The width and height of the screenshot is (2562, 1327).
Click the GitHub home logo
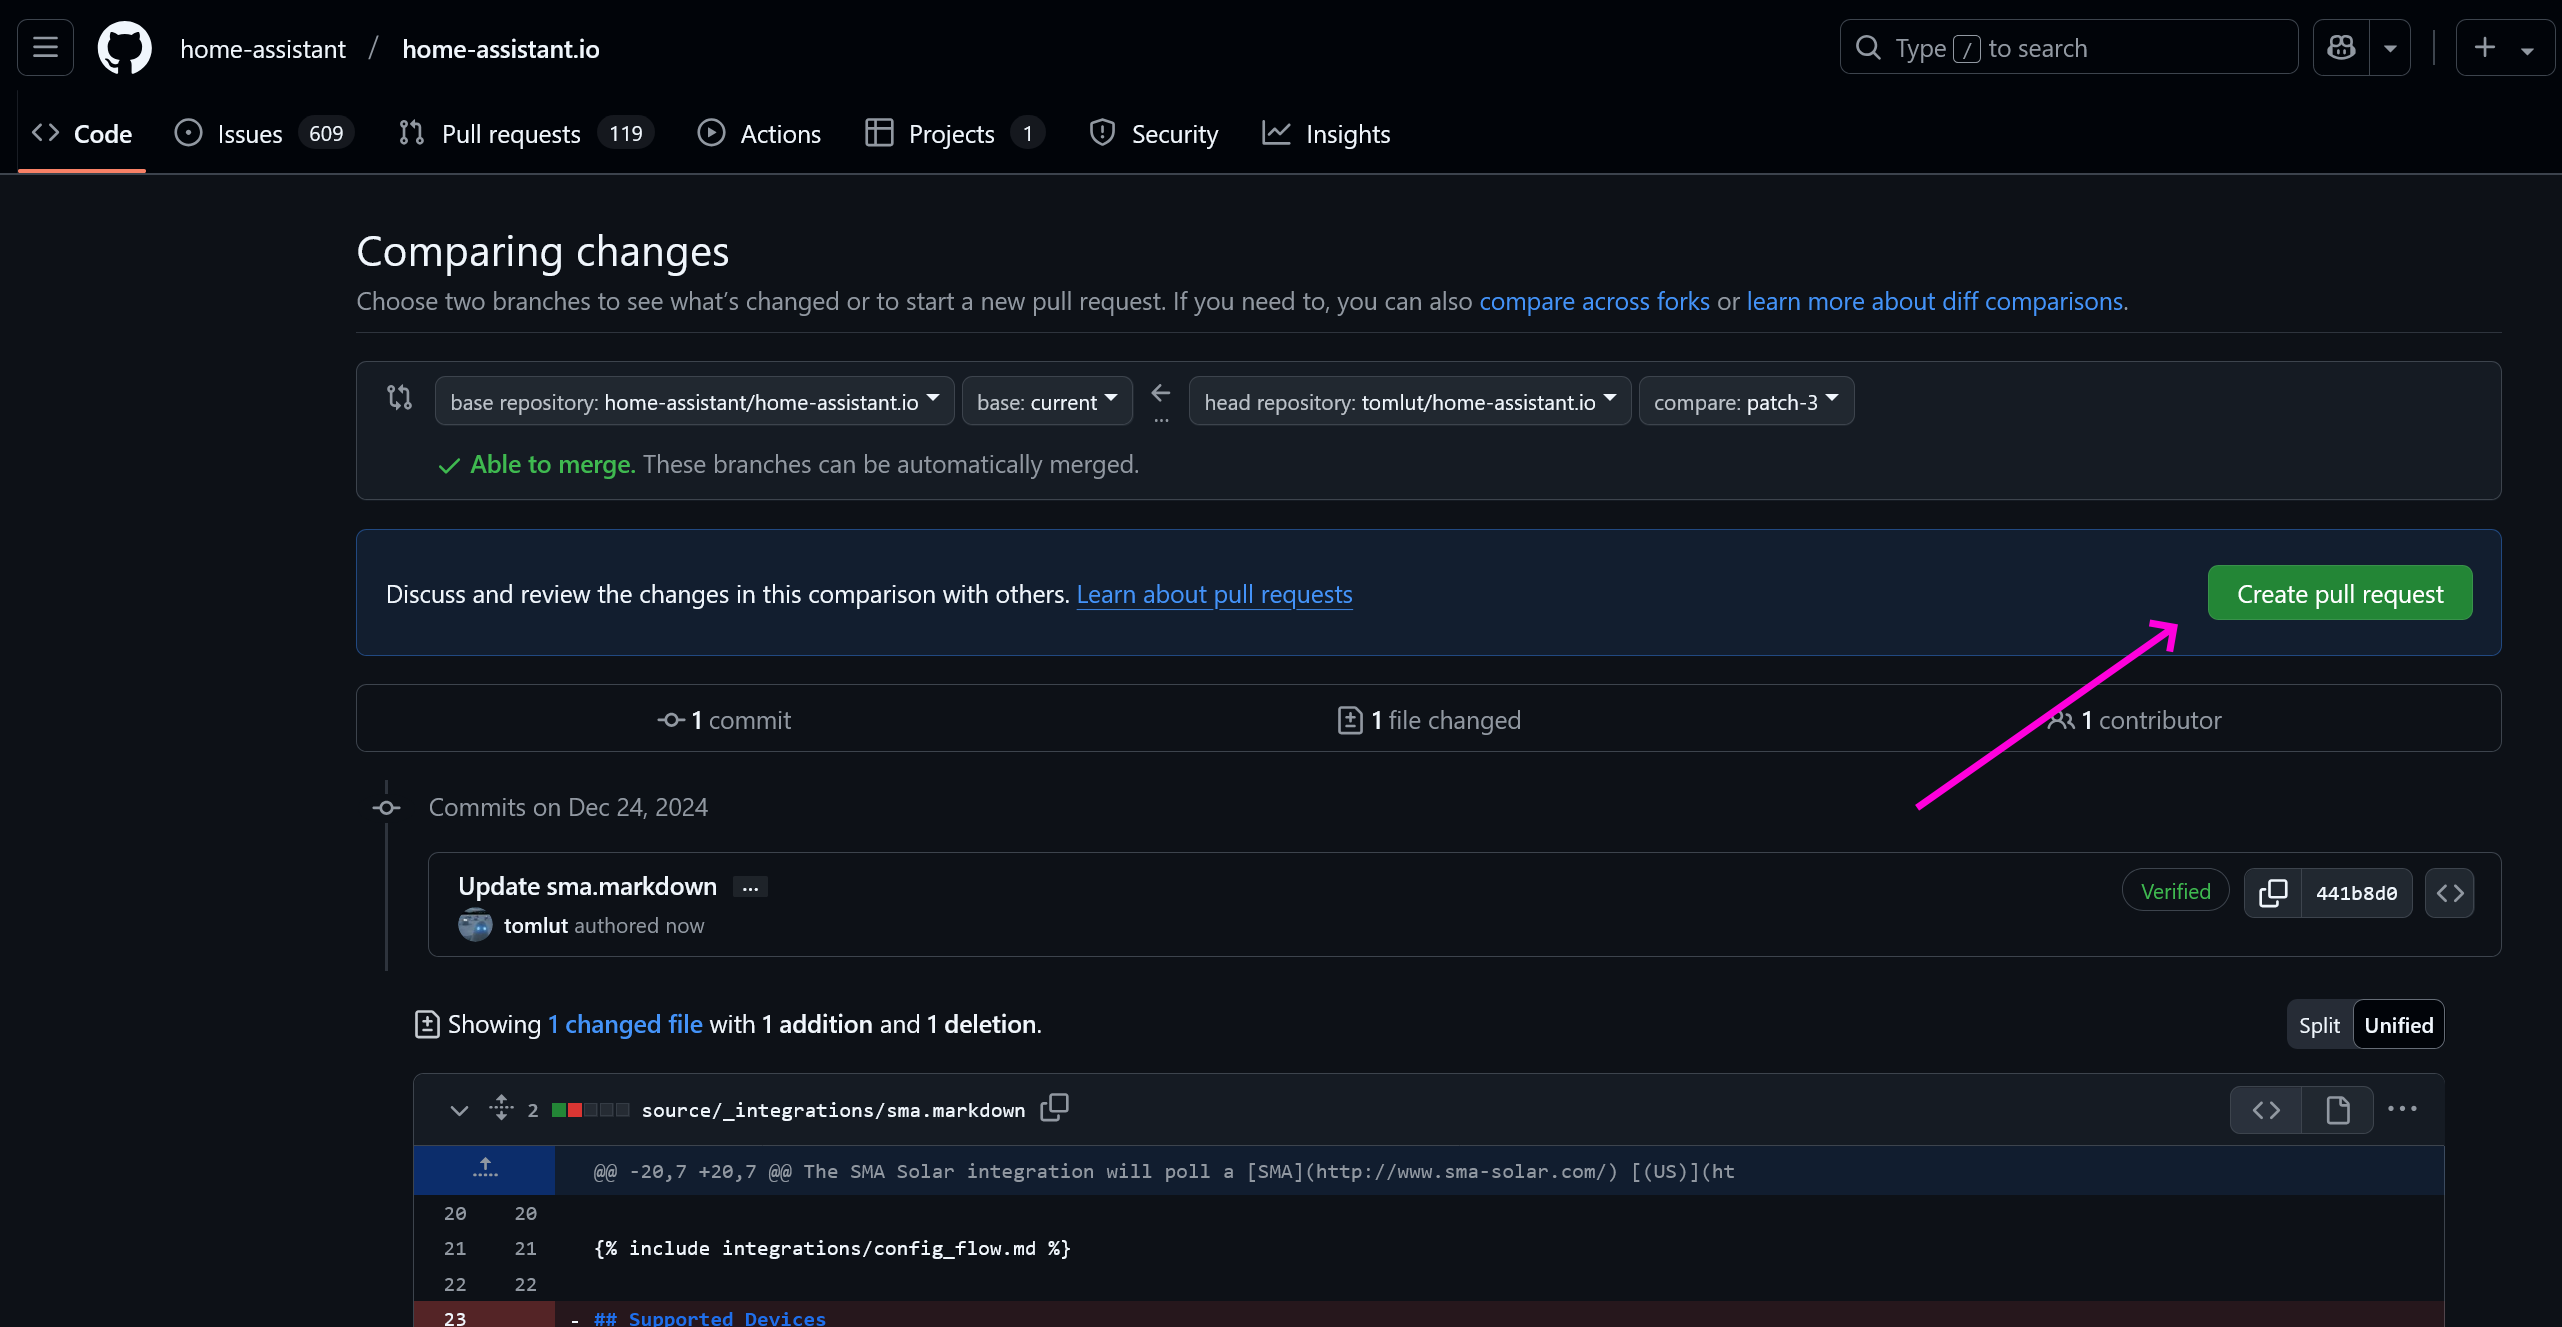(x=124, y=47)
